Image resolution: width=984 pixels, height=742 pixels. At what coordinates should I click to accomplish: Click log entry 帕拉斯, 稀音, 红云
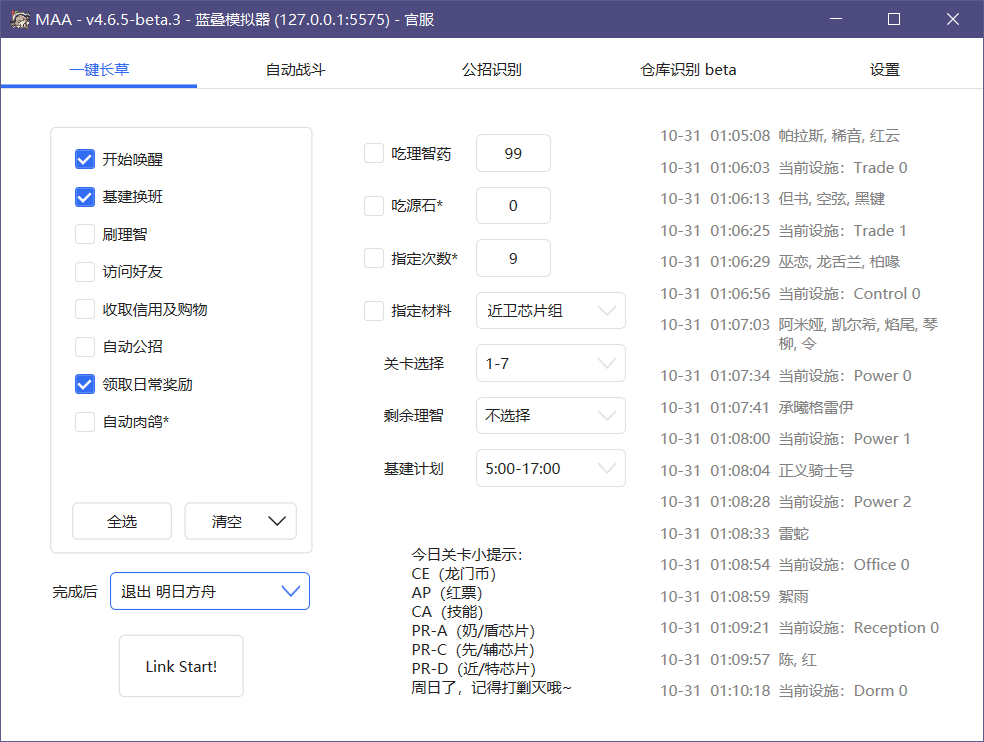click(x=840, y=136)
